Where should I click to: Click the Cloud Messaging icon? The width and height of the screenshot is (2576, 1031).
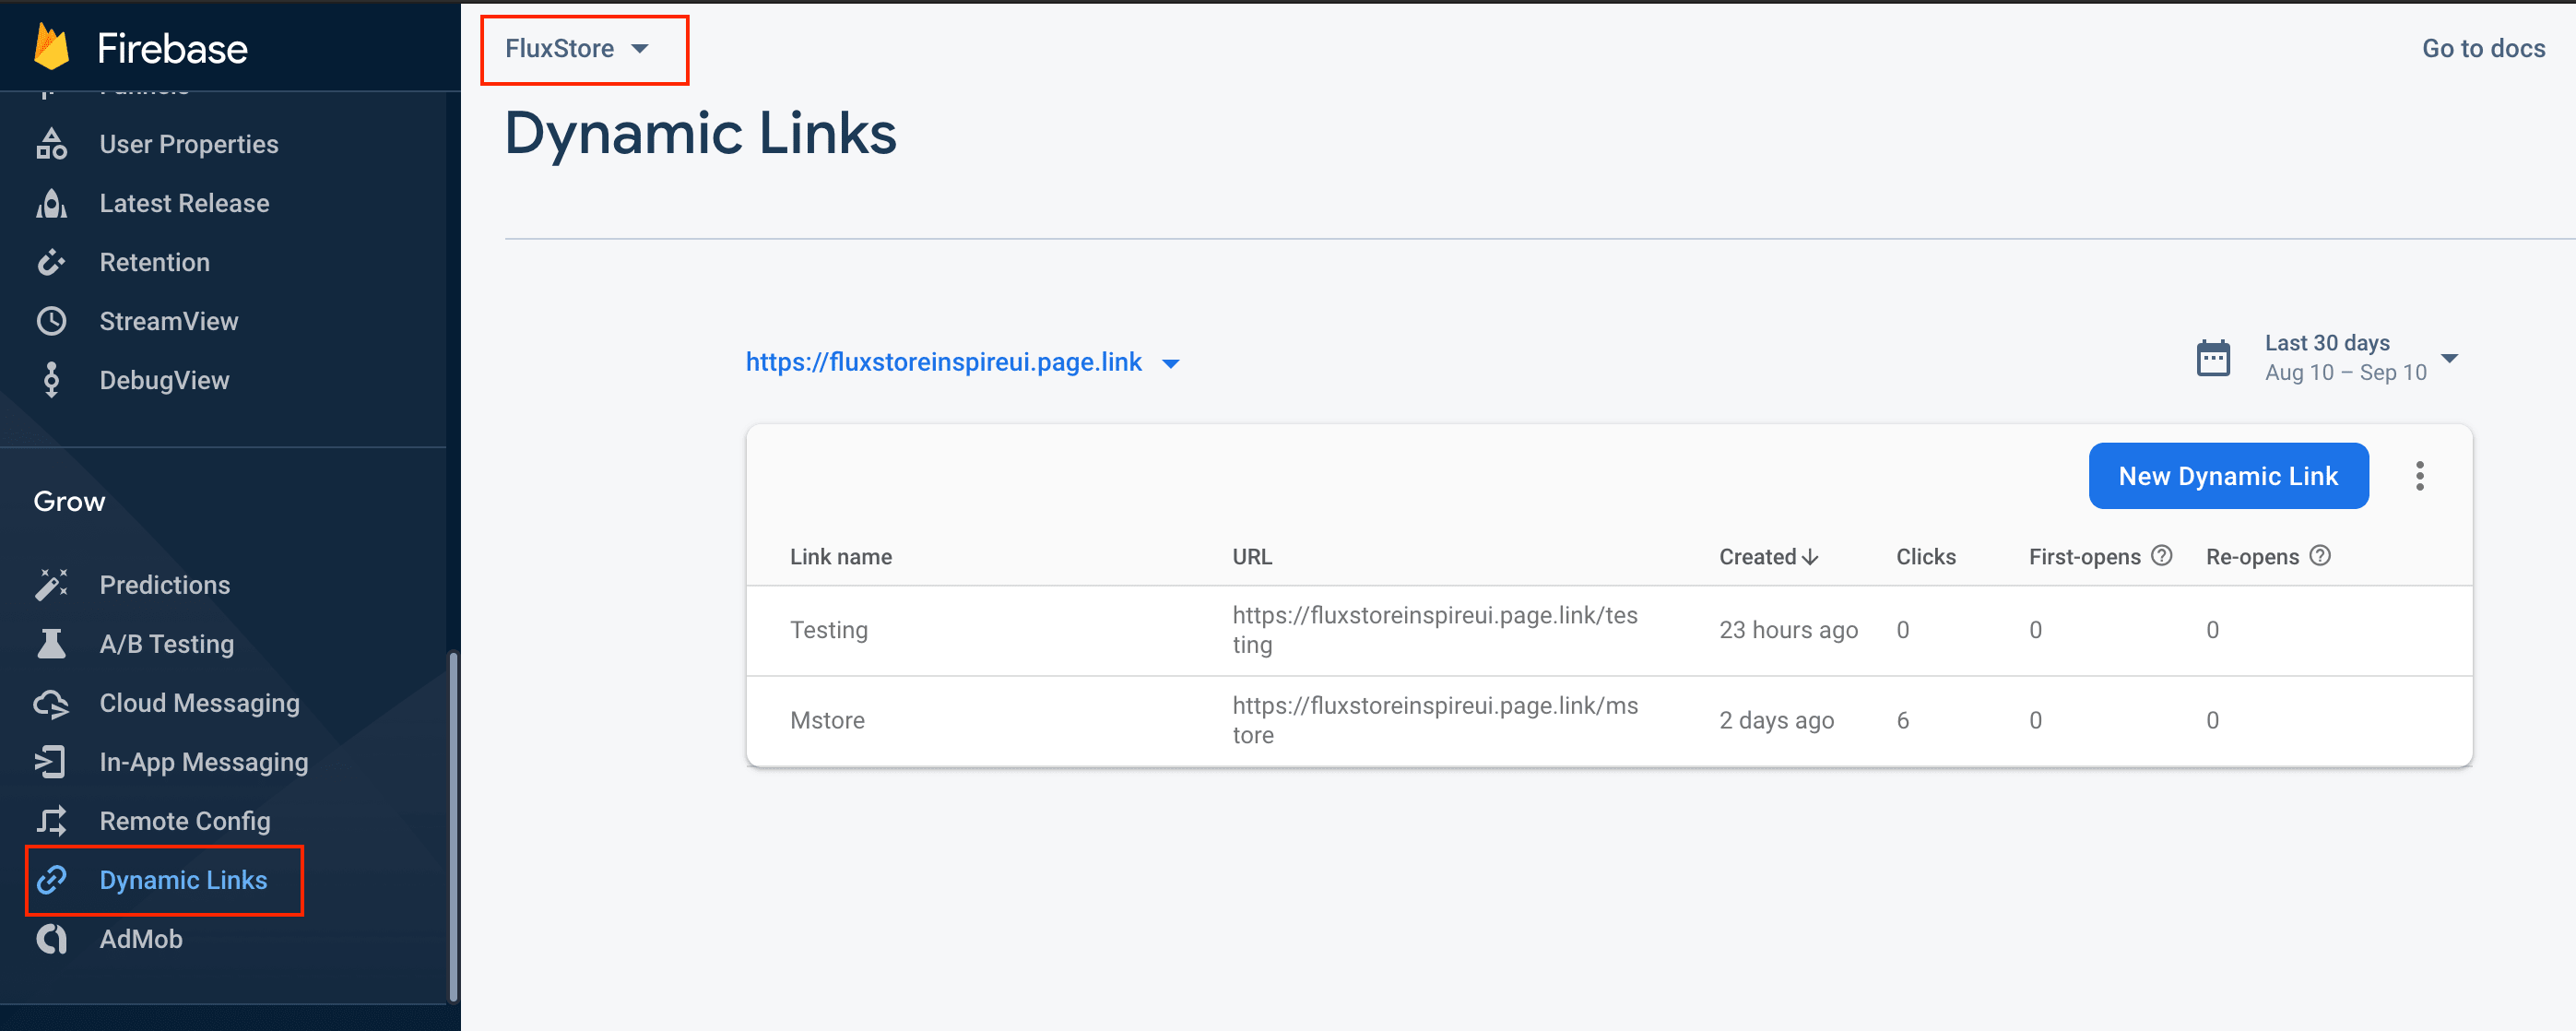[51, 703]
